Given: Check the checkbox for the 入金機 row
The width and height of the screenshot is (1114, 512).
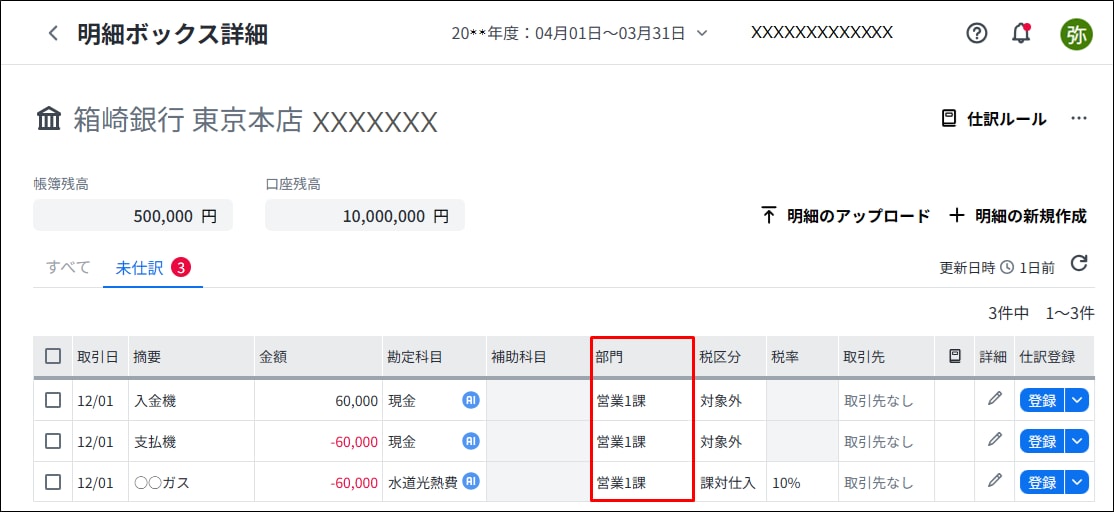Looking at the screenshot, I should click(x=53, y=400).
